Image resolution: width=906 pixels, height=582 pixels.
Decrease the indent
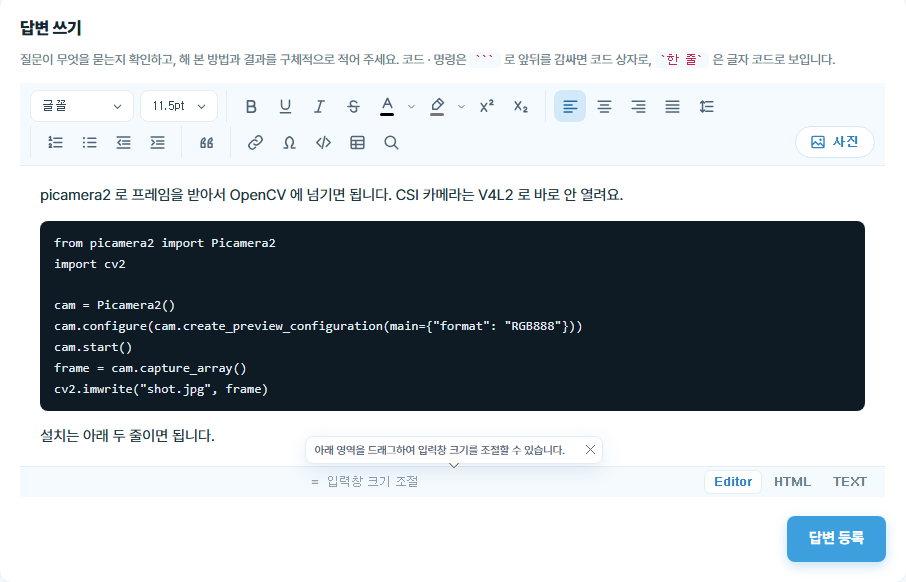point(124,143)
